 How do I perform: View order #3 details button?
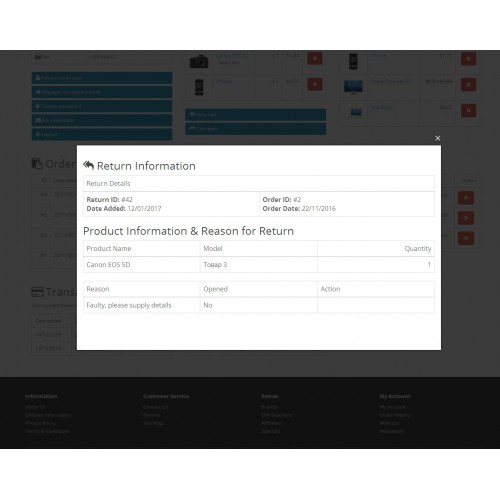[466, 218]
